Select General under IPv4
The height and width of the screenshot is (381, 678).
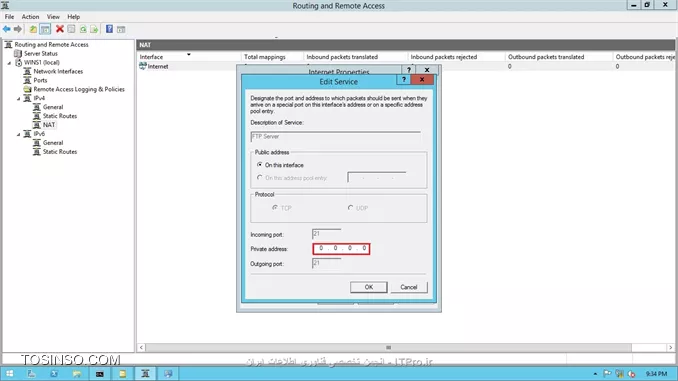pyautogui.click(x=53, y=107)
